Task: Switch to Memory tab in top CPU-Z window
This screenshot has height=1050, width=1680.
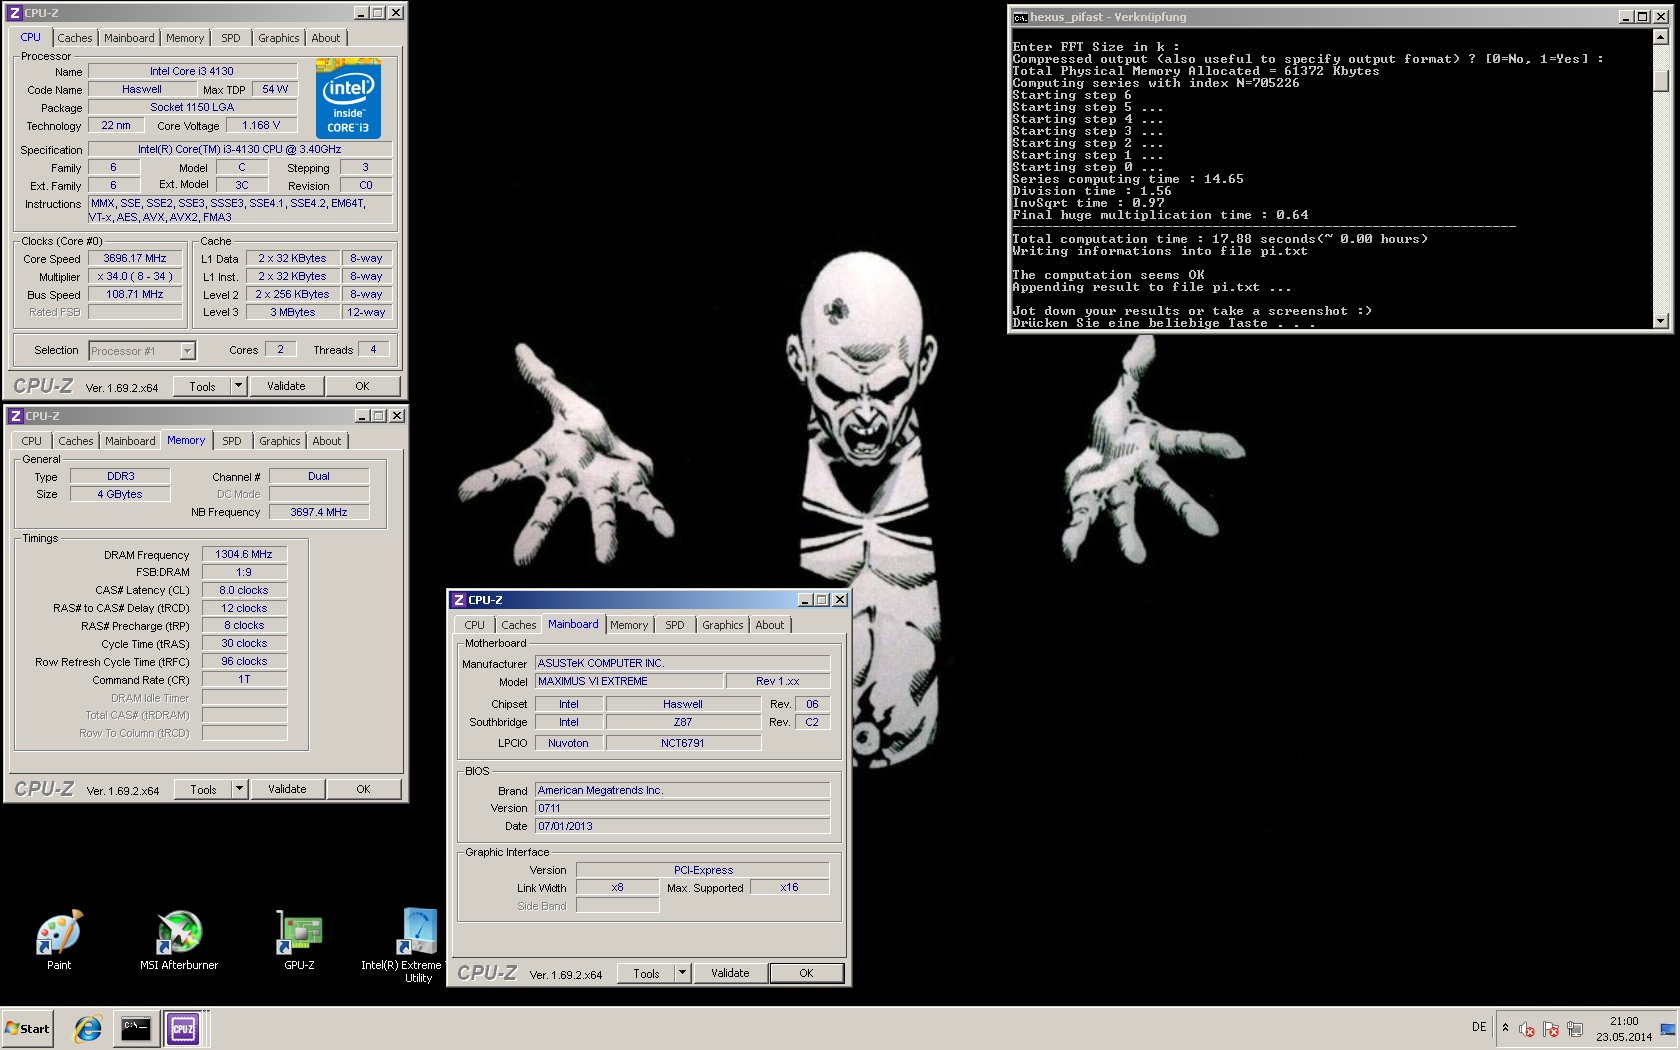Action: click(x=185, y=38)
